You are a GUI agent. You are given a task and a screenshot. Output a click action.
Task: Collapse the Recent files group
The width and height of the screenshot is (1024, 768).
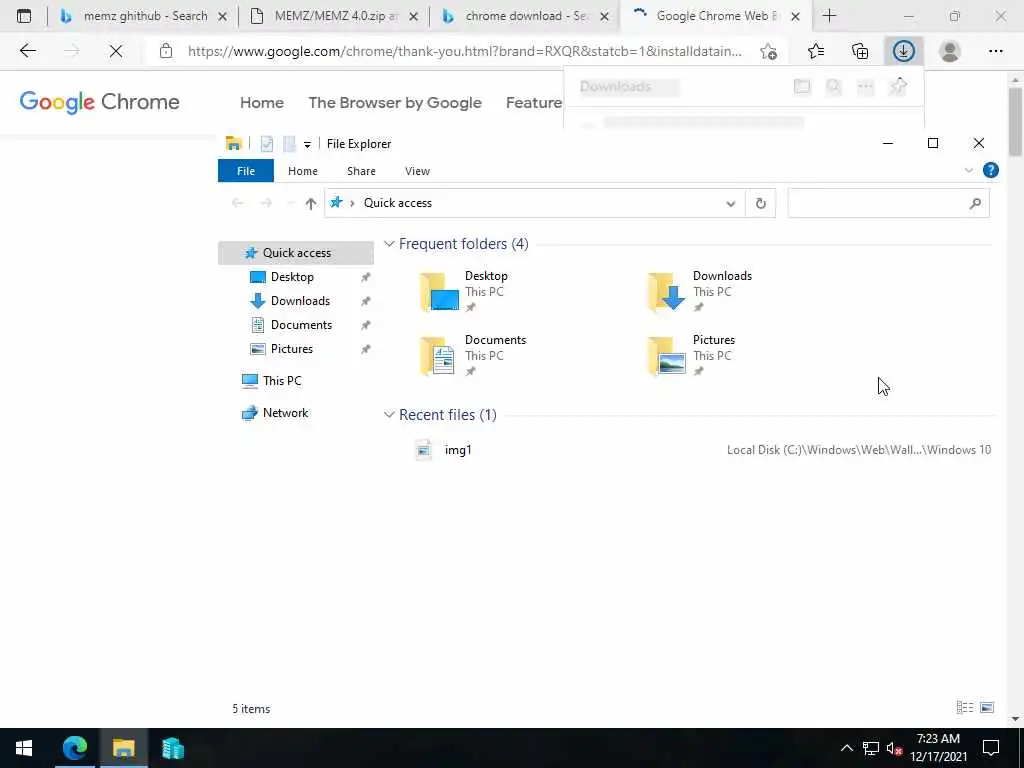389,415
